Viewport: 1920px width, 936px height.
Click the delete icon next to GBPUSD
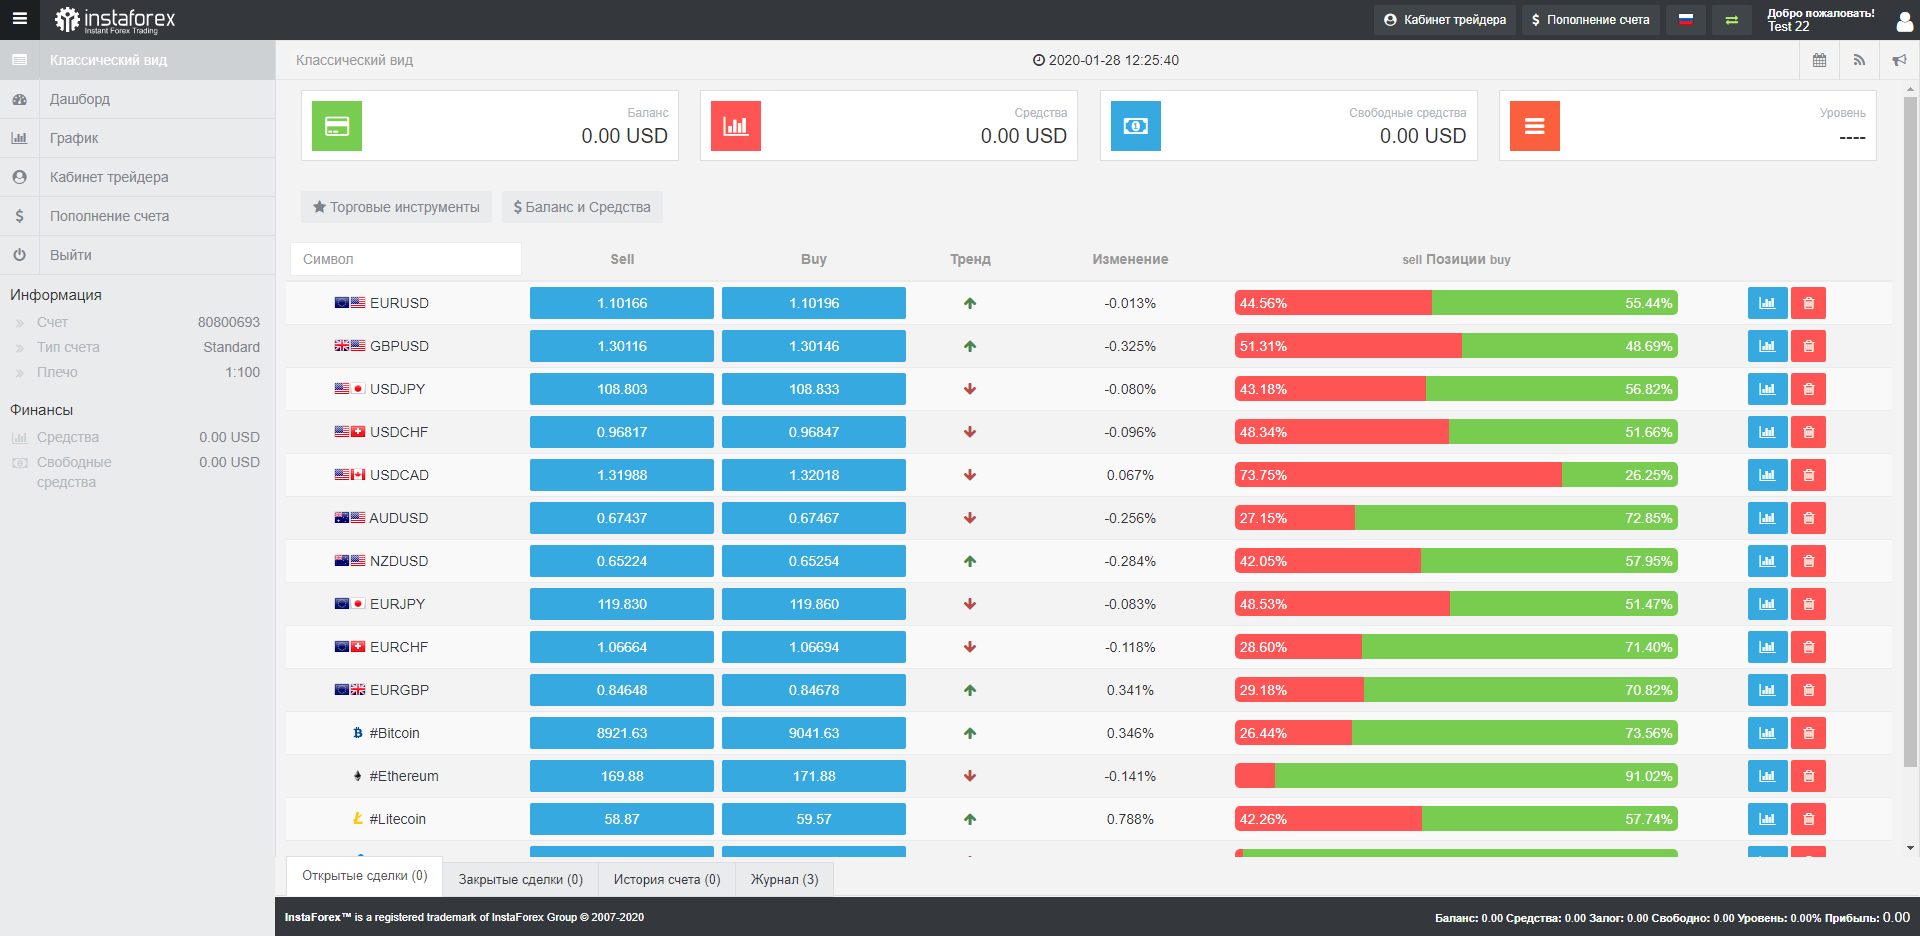[1808, 346]
